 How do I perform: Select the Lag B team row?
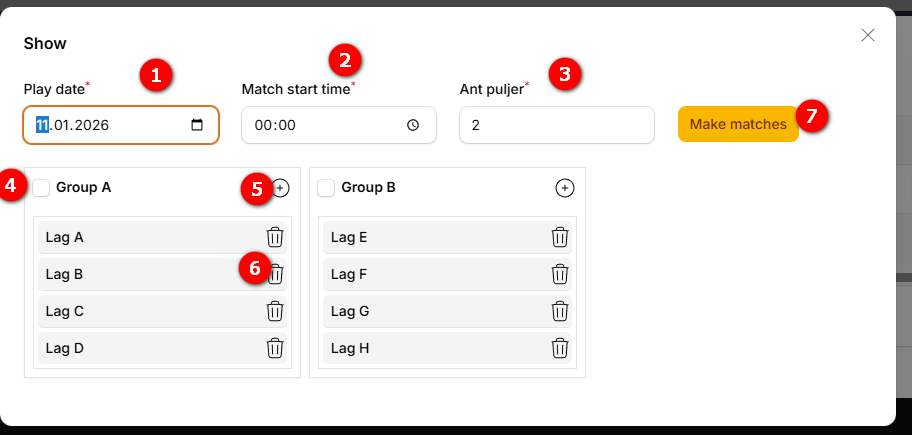click(140, 274)
